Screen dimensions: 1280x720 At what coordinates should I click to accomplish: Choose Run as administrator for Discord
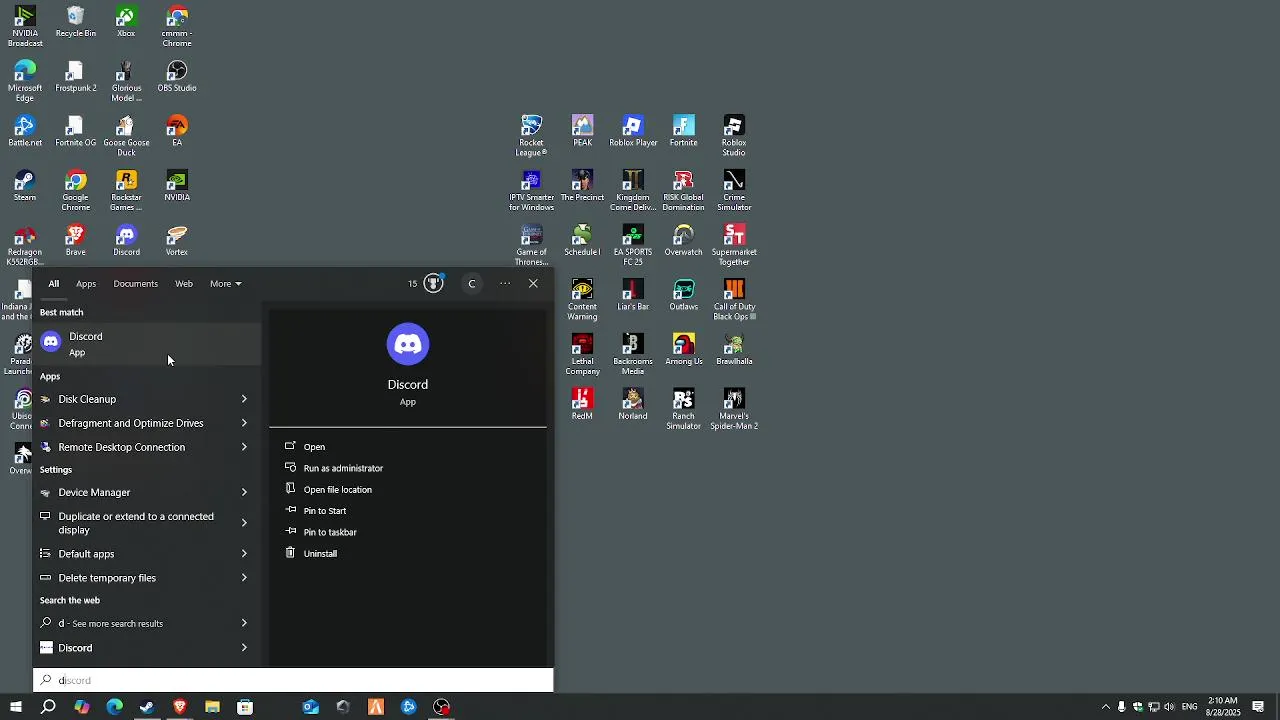click(x=343, y=468)
